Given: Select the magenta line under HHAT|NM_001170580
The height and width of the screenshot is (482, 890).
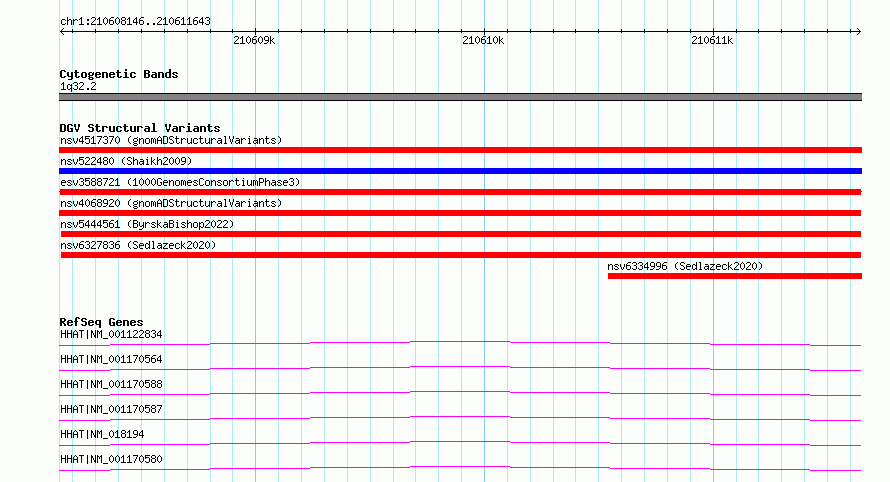Looking at the screenshot, I should click(x=460, y=468).
